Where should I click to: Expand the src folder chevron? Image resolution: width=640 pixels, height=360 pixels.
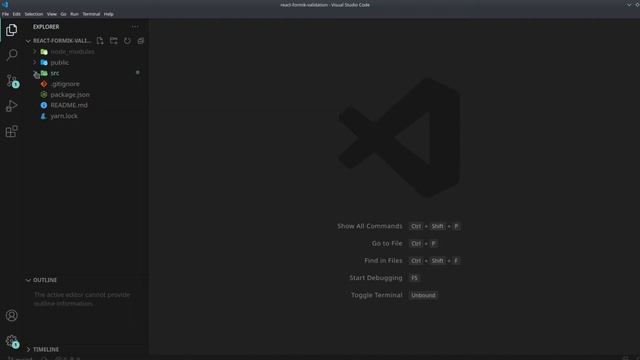pyautogui.click(x=35, y=73)
